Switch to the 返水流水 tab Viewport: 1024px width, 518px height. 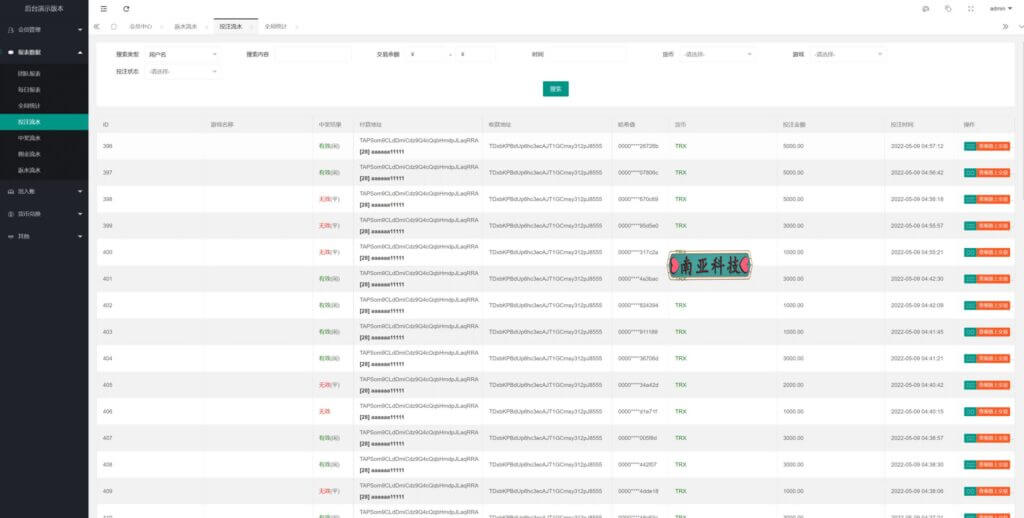[185, 27]
